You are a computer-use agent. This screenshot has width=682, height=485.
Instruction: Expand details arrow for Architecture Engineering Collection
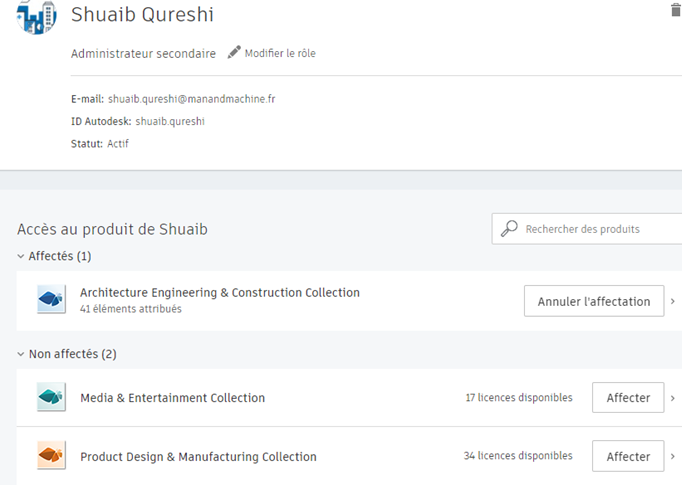[x=672, y=301]
